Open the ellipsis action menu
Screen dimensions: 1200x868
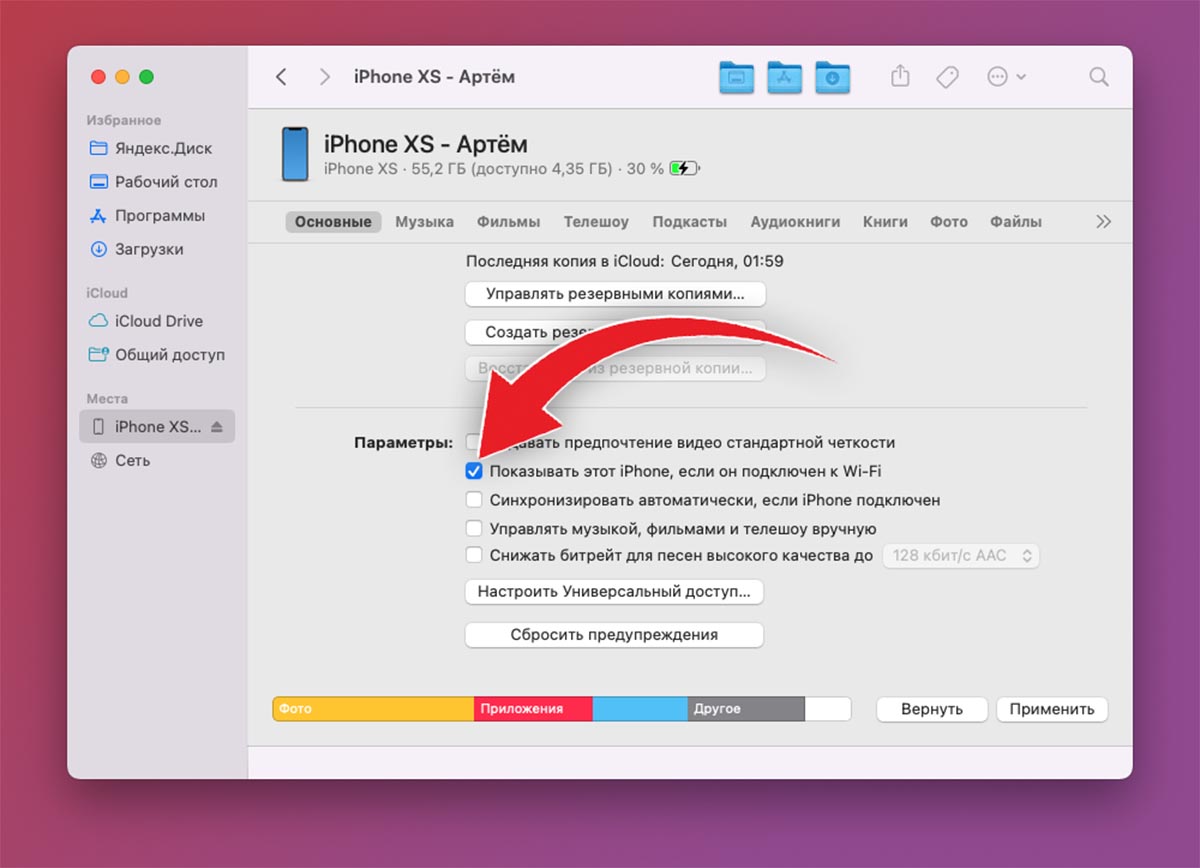(x=1005, y=77)
